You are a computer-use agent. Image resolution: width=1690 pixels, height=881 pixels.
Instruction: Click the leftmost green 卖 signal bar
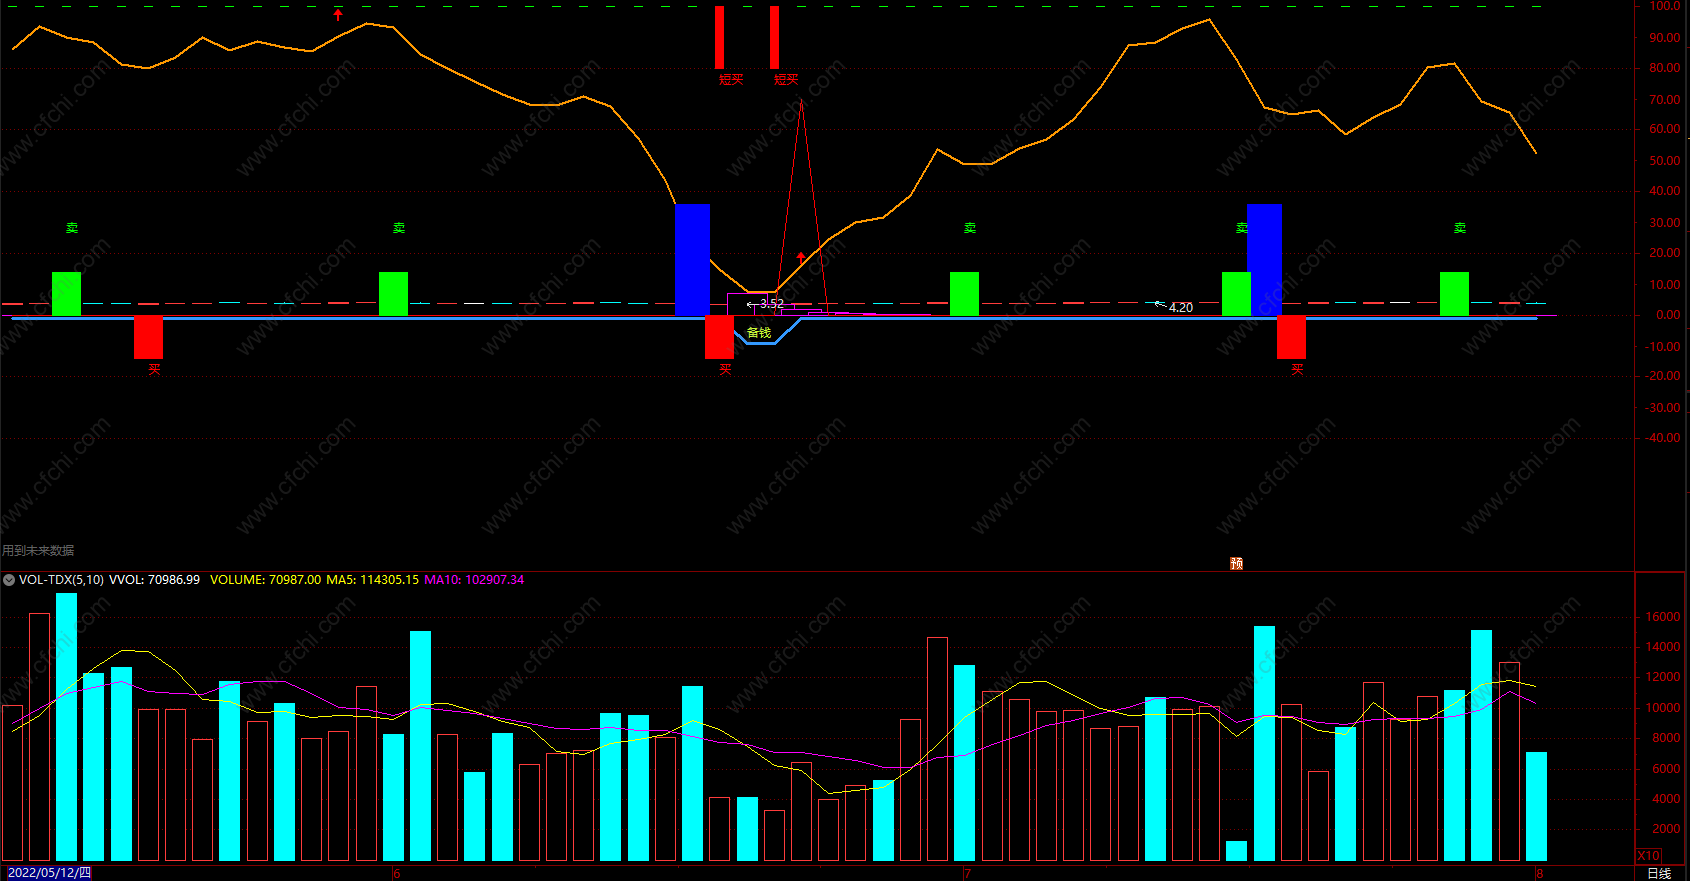click(x=66, y=294)
